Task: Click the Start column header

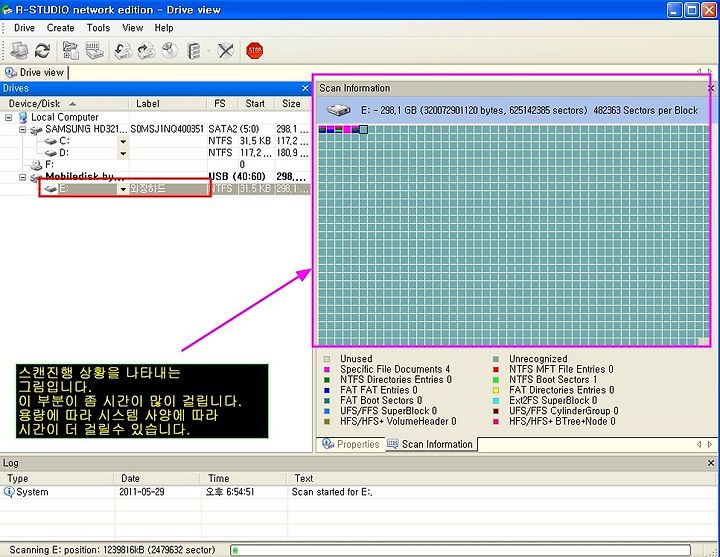Action: point(256,103)
